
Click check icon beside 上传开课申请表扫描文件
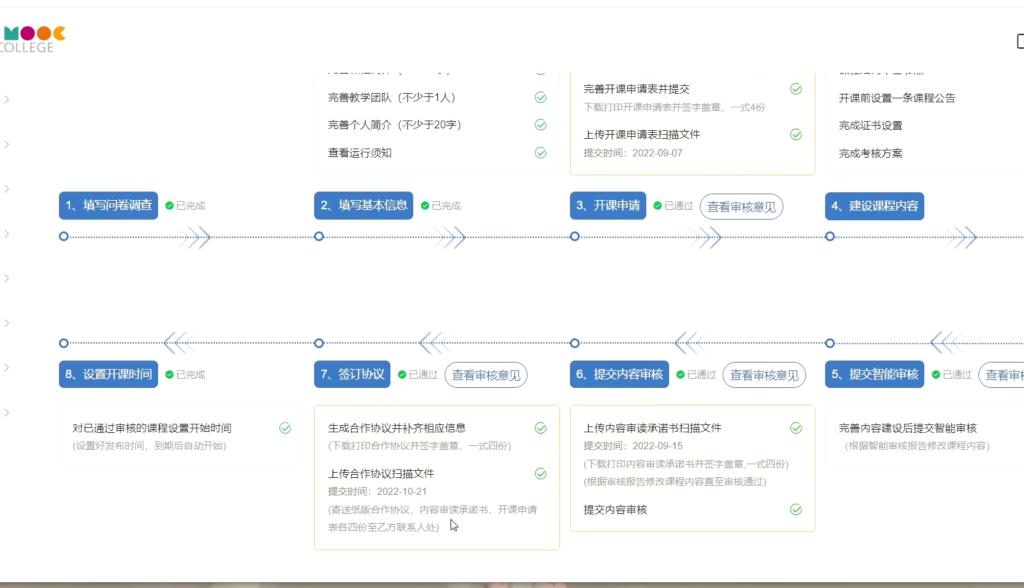click(796, 134)
